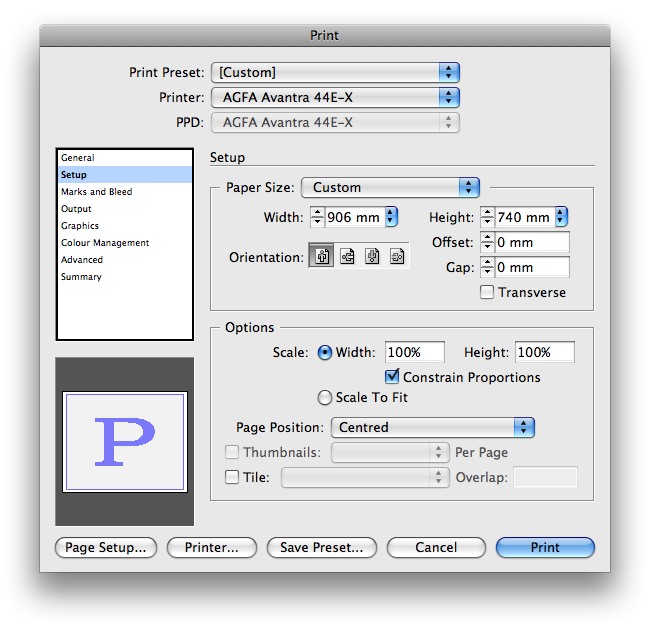Screen dimensions: 650x627
Task: Click the page preview thumbnail
Action: click(125, 442)
